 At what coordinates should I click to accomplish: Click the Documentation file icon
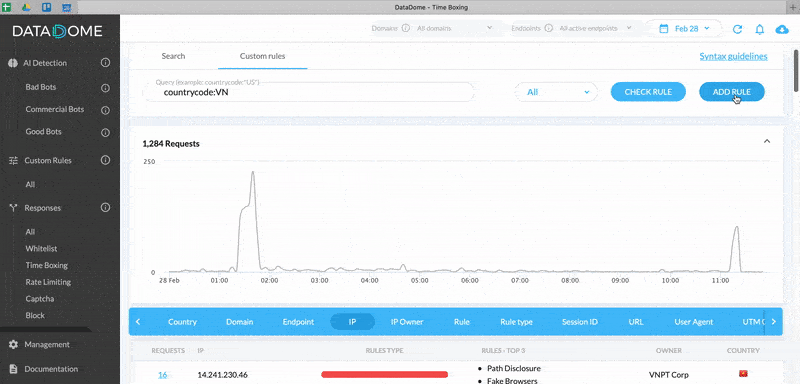point(14,369)
